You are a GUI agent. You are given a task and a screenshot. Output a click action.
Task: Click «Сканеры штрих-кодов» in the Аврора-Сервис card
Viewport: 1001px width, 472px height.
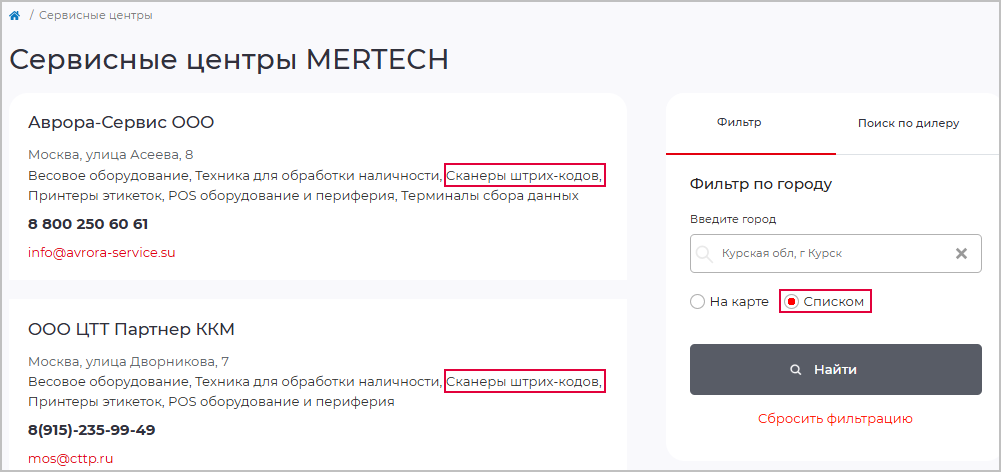point(525,176)
